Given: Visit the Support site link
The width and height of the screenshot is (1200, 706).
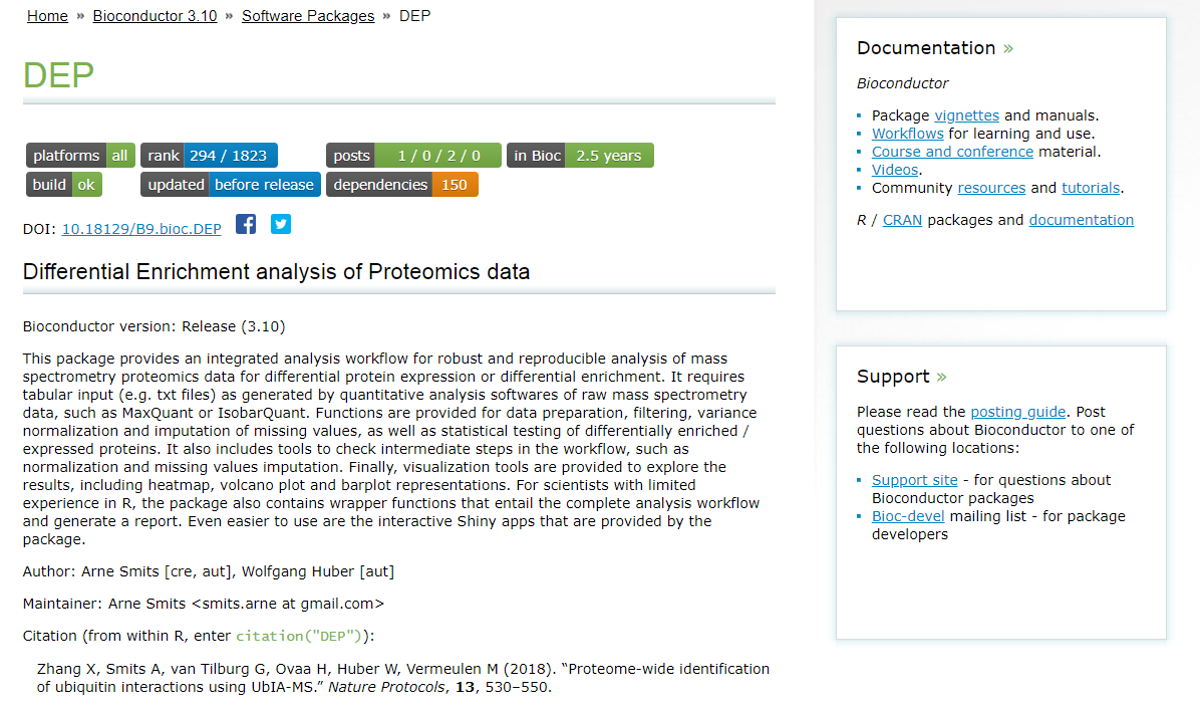Looking at the screenshot, I should click(x=915, y=480).
